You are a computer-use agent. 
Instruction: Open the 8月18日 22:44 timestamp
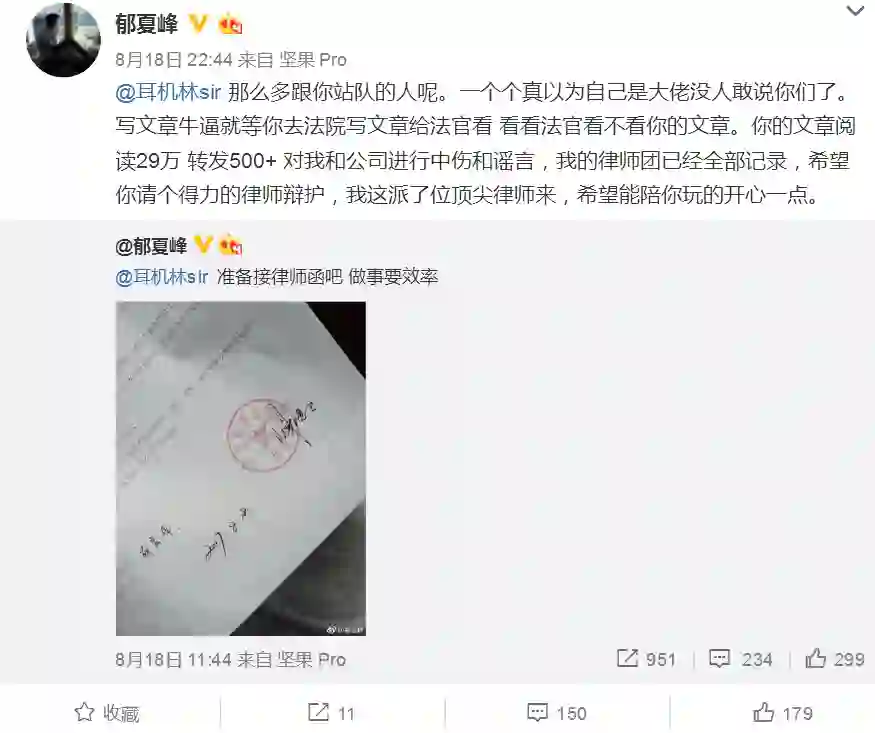(174, 59)
